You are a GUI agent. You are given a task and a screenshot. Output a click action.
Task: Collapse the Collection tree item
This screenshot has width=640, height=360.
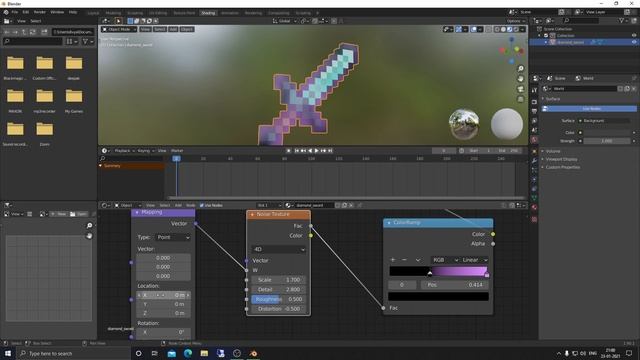pos(540,36)
